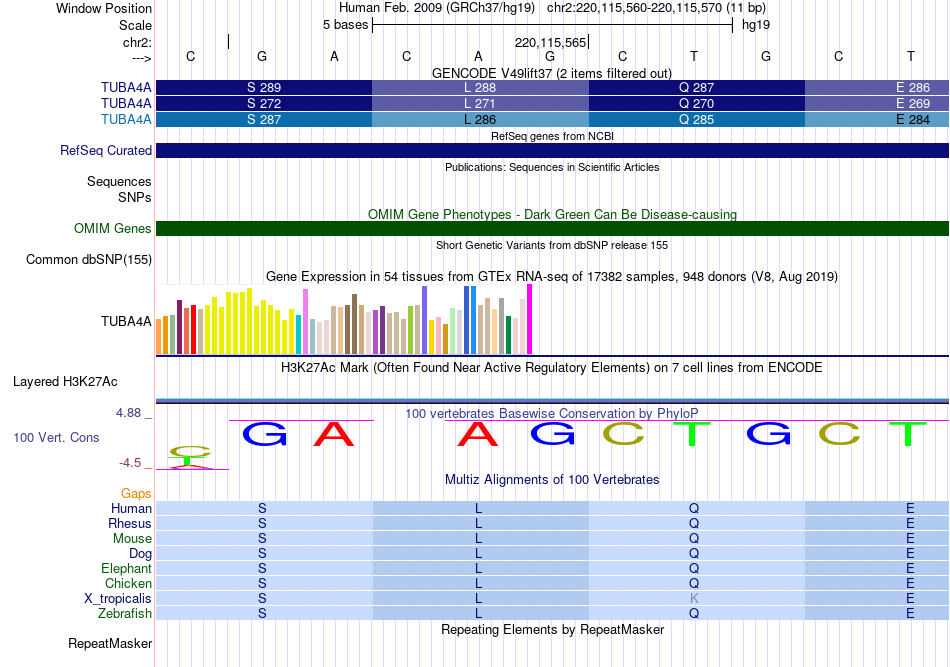Open the OMIM Genes track label

click(x=113, y=228)
